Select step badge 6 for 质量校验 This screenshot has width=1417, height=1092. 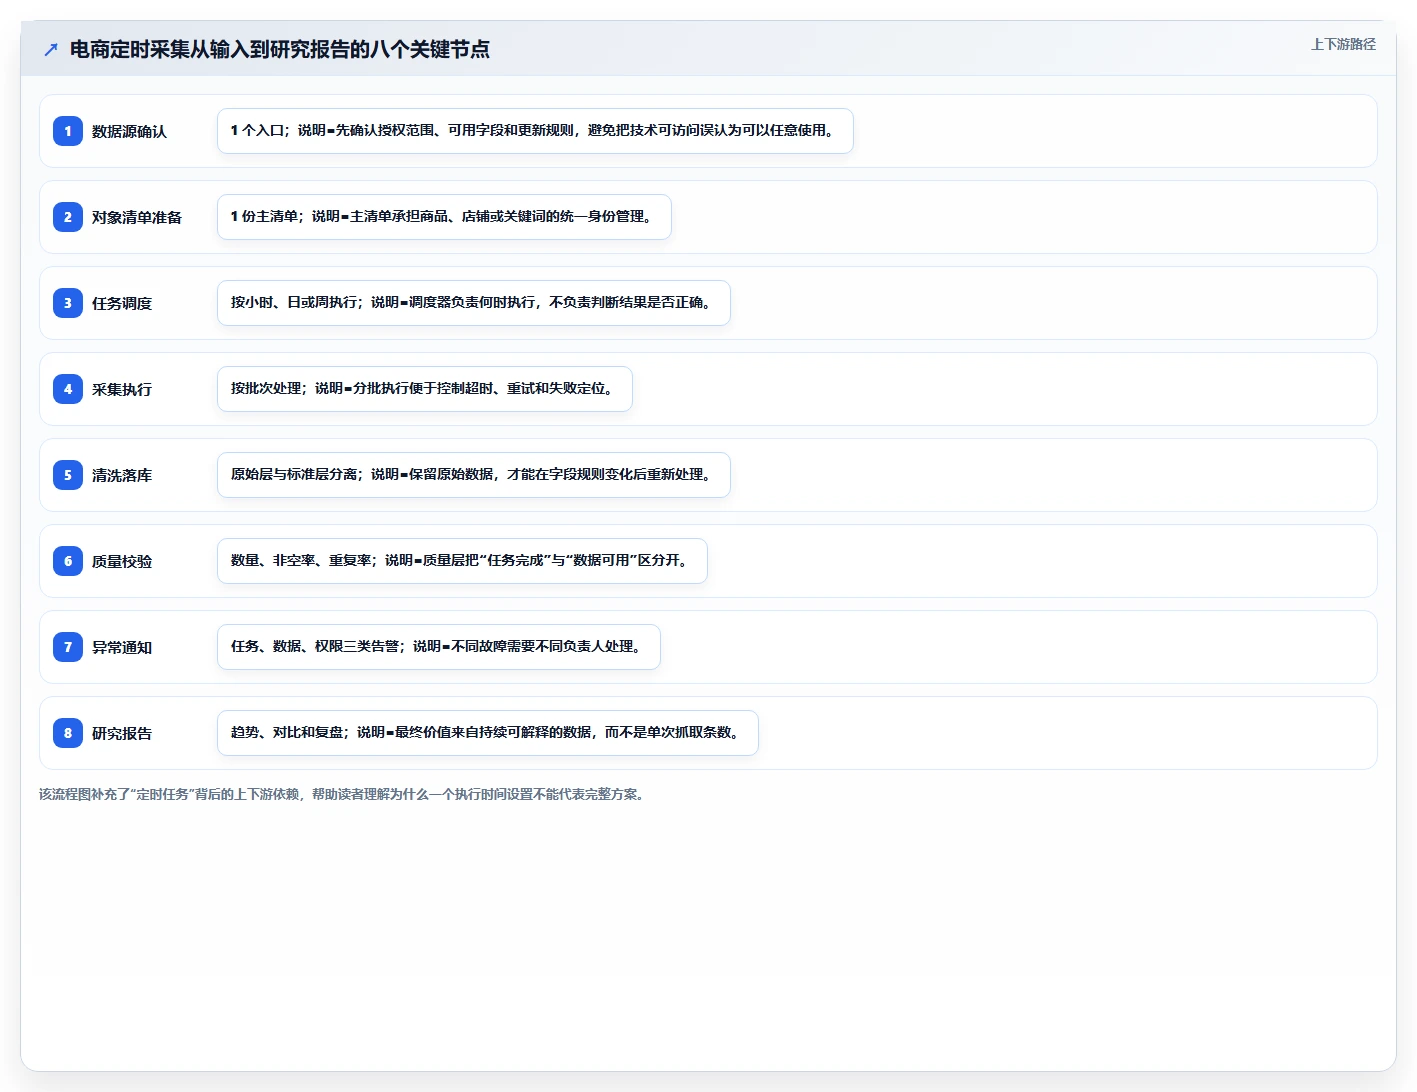[x=68, y=561]
